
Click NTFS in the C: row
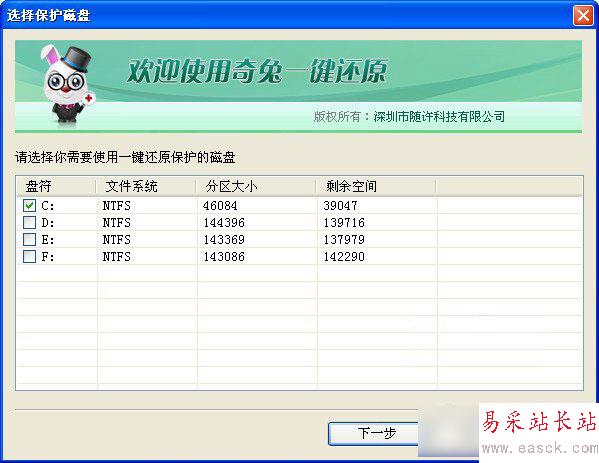117,206
